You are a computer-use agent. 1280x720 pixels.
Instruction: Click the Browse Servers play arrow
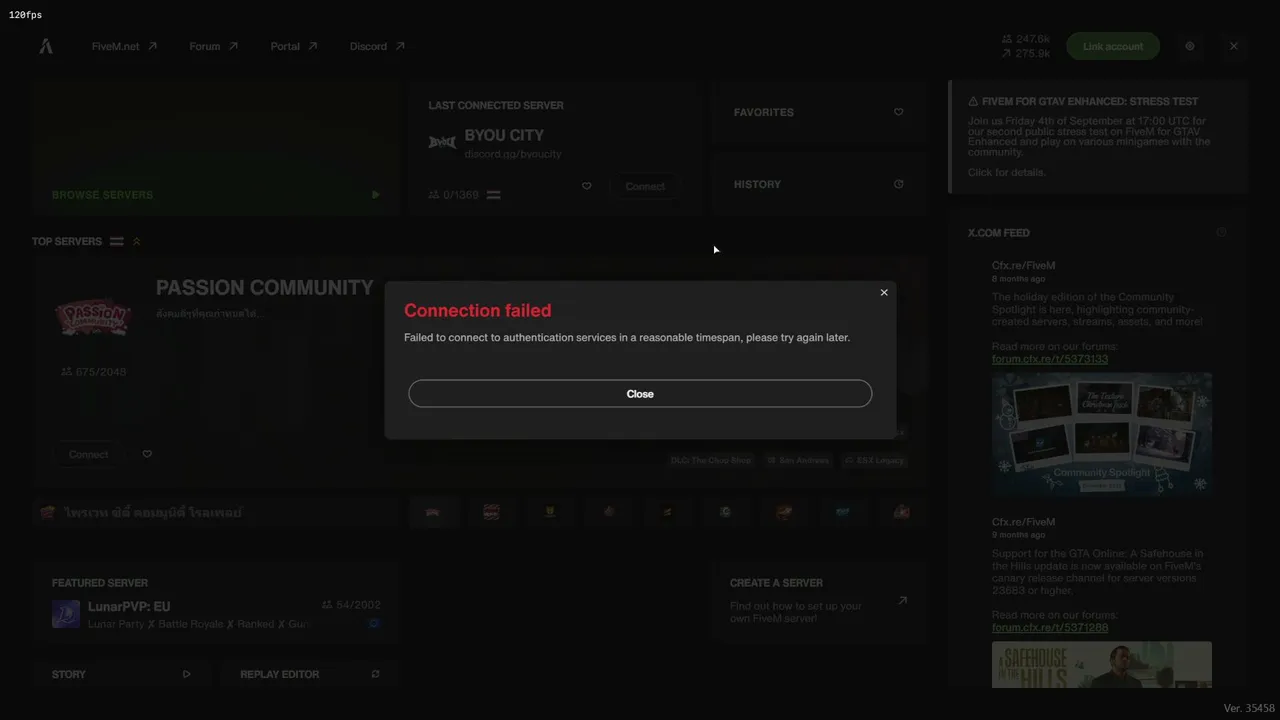[375, 195]
